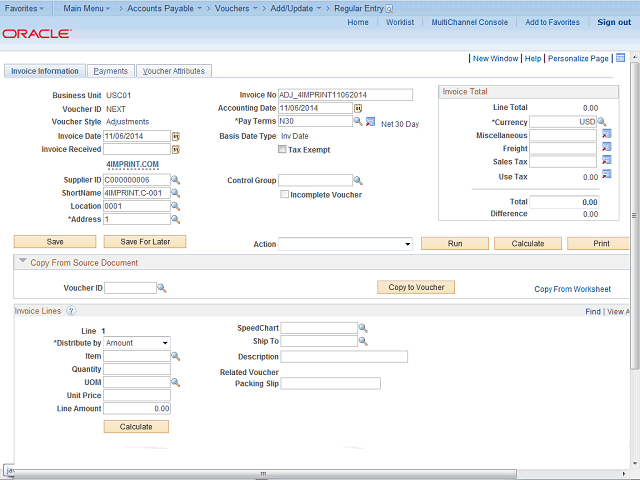Check the Incomplete Voucher checkbox
640x480 pixels.
(284, 194)
